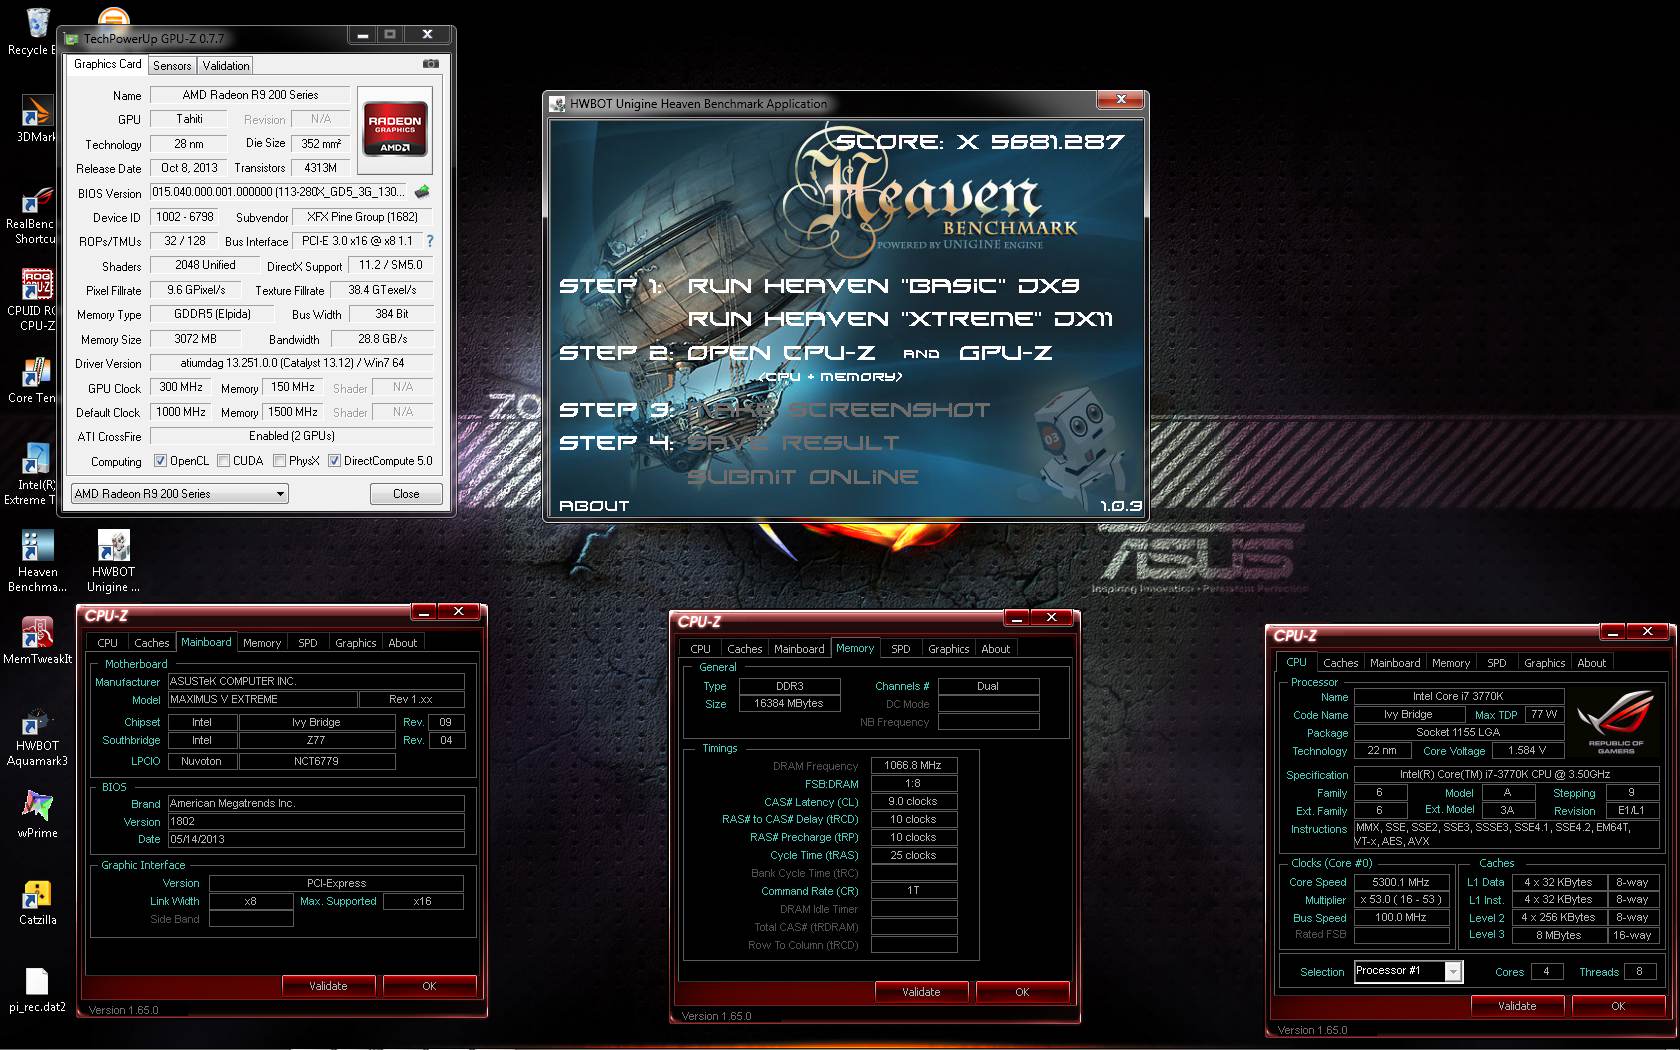Click the Close button in GPU-Z
This screenshot has width=1680, height=1050.
click(406, 494)
